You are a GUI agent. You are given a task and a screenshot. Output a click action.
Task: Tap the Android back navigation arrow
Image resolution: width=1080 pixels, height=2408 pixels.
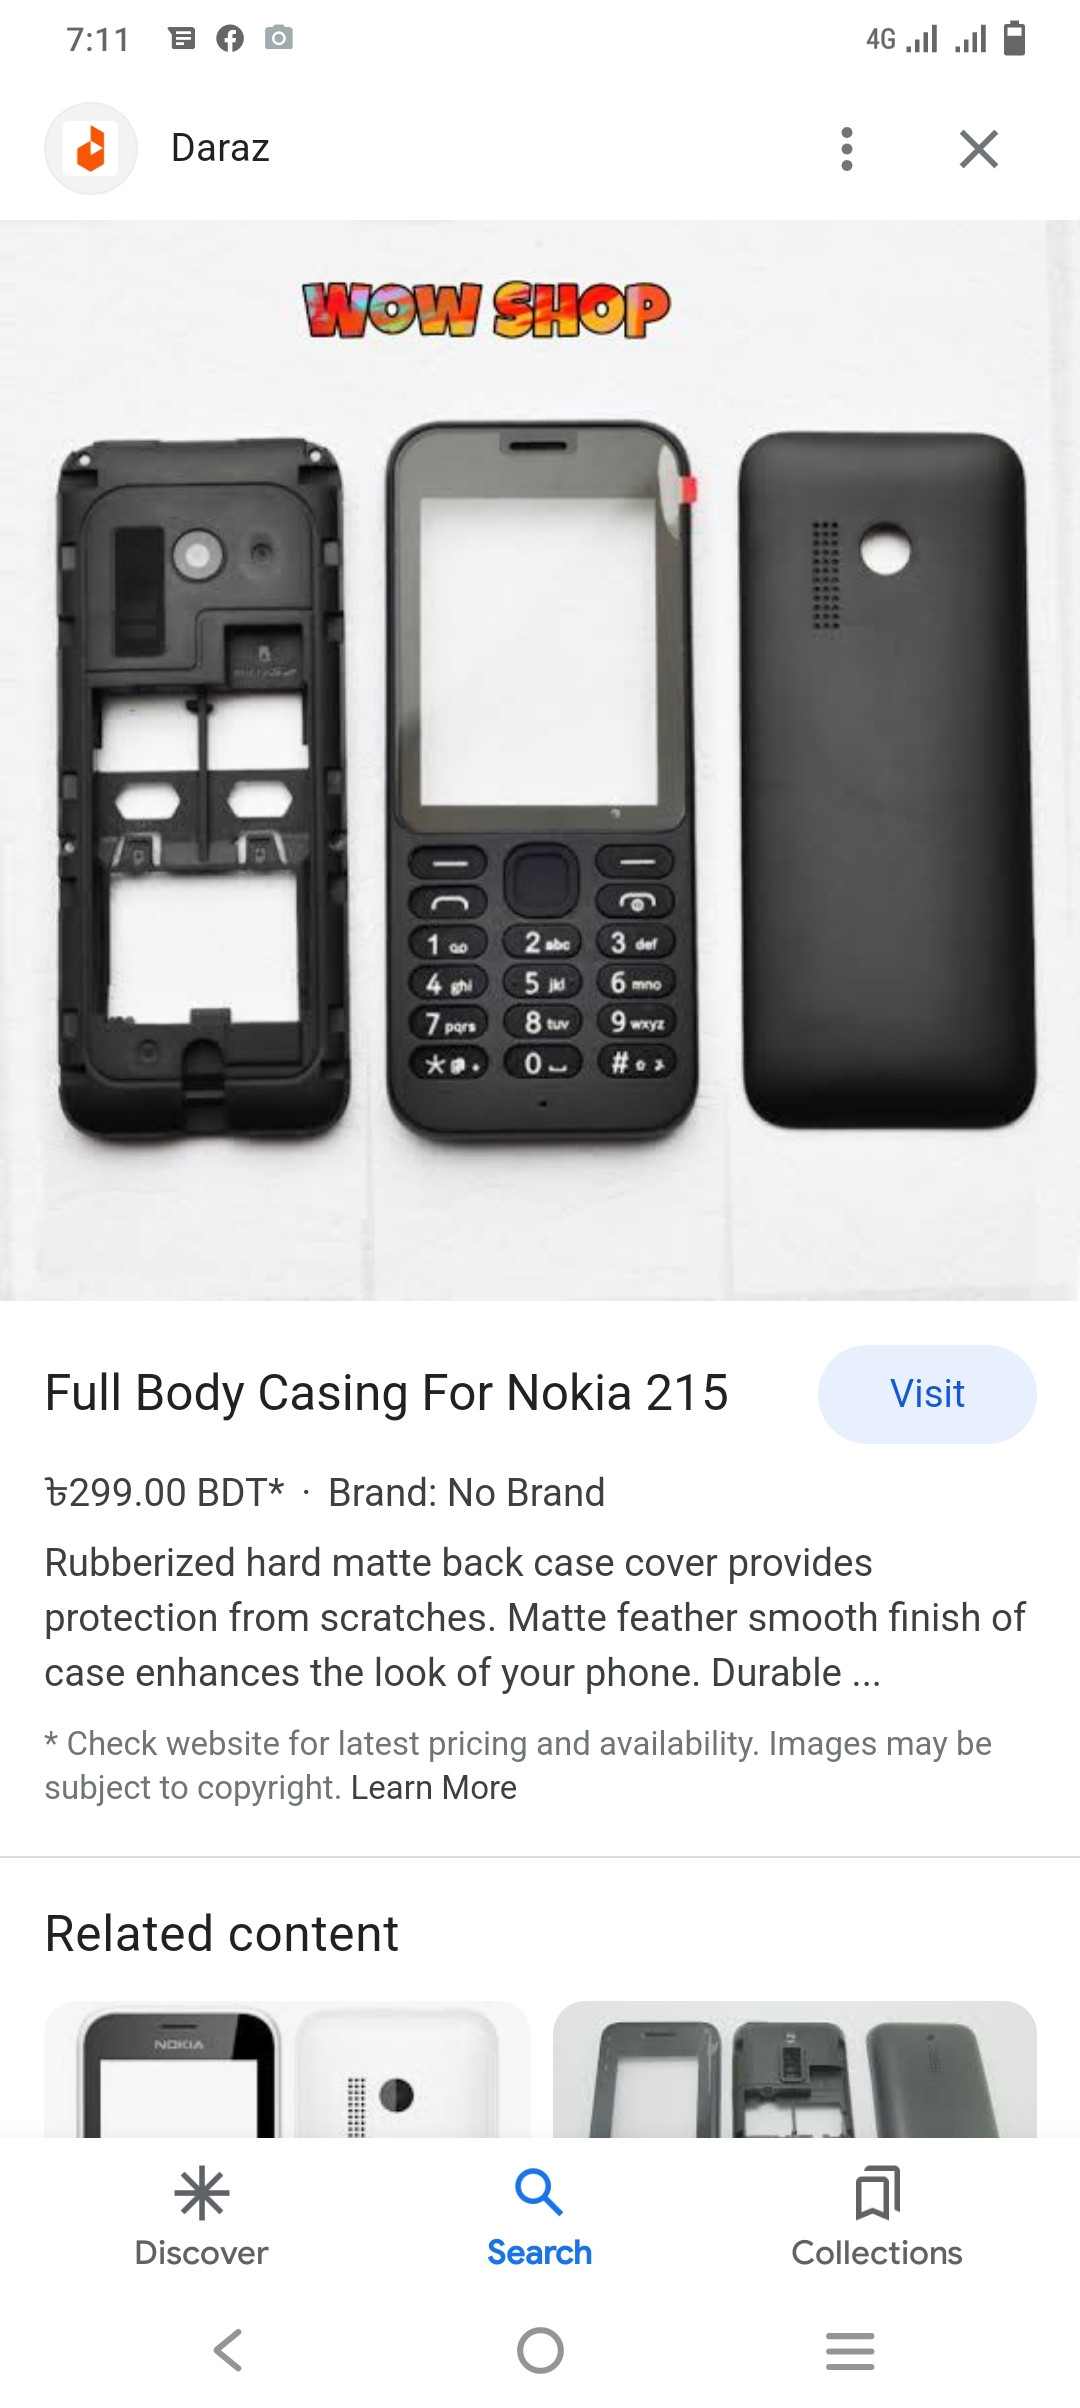click(x=228, y=2350)
